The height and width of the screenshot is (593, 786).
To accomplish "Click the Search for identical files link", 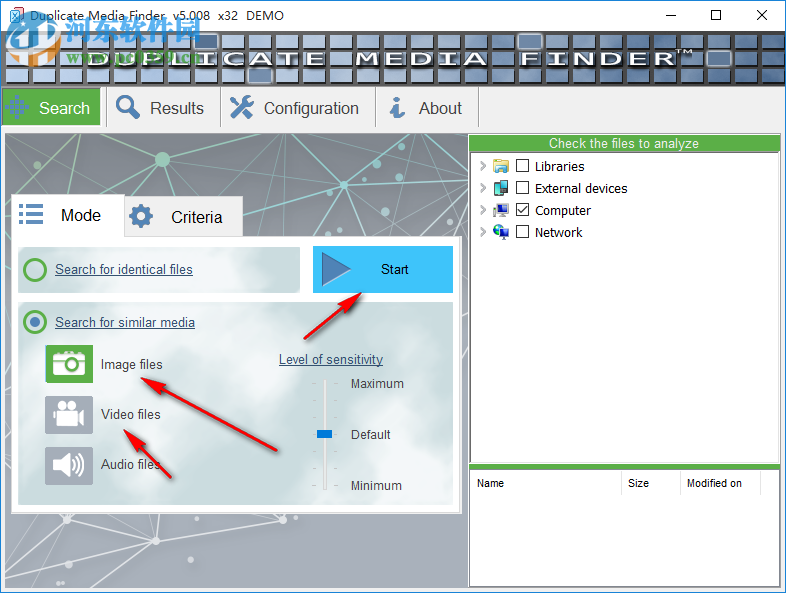I will click(124, 269).
